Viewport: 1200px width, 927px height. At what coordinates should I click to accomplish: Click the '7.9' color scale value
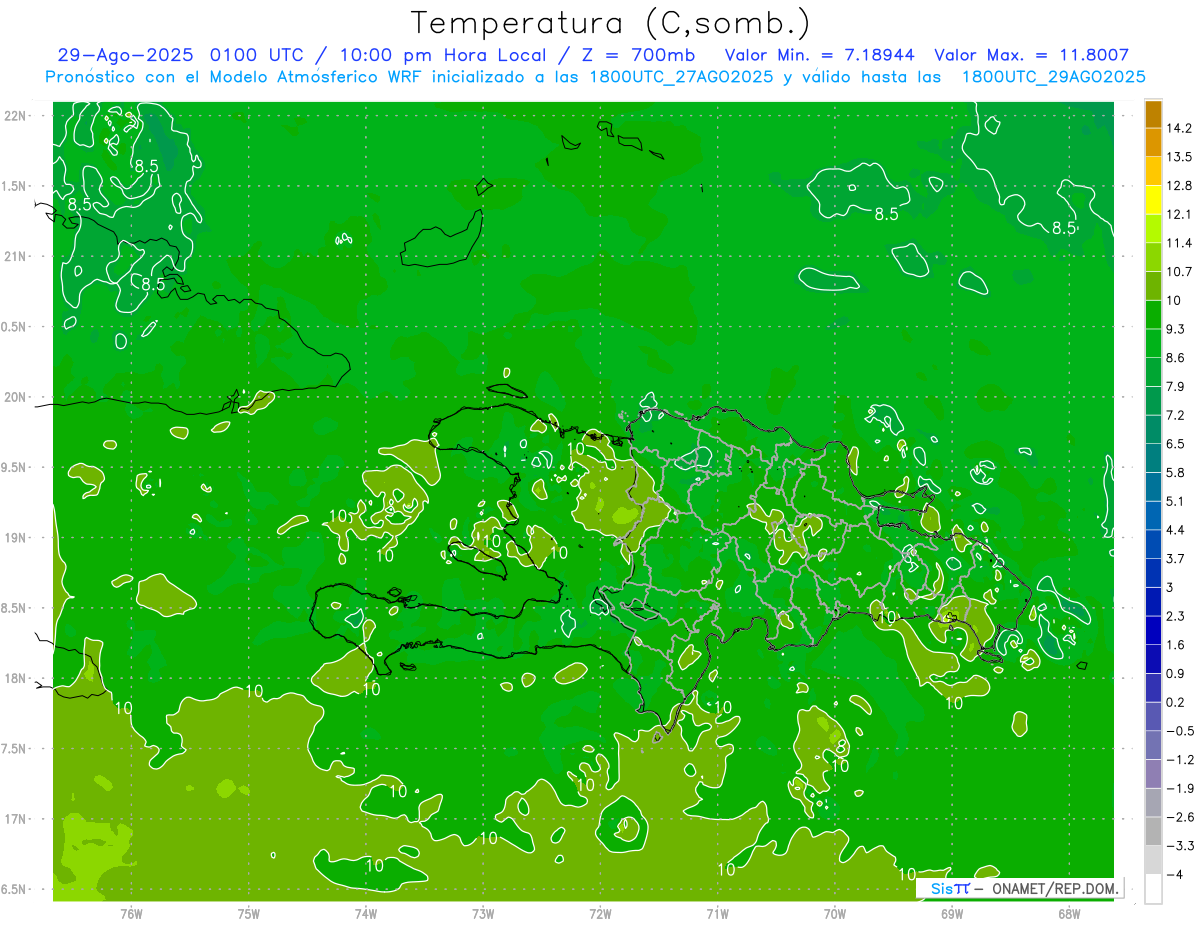(x=1175, y=387)
